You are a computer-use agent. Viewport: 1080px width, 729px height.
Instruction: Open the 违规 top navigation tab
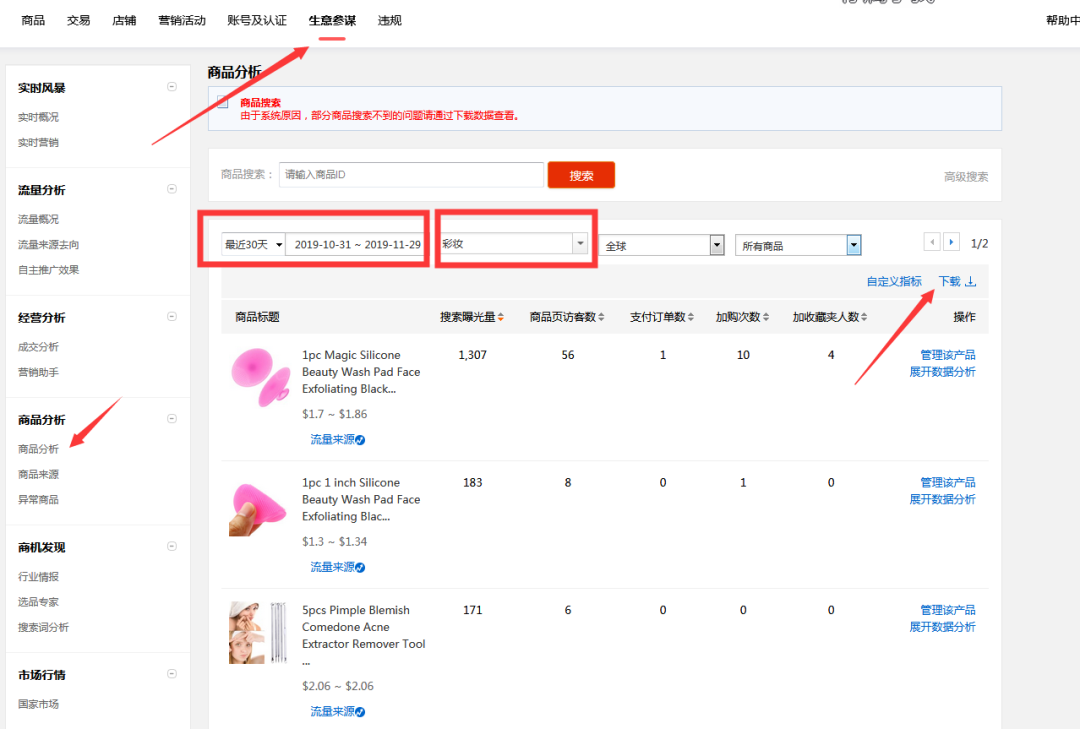coord(390,21)
